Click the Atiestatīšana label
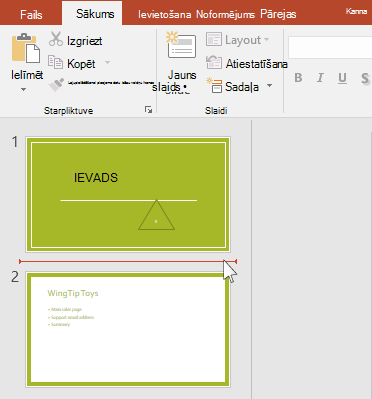 point(257,64)
